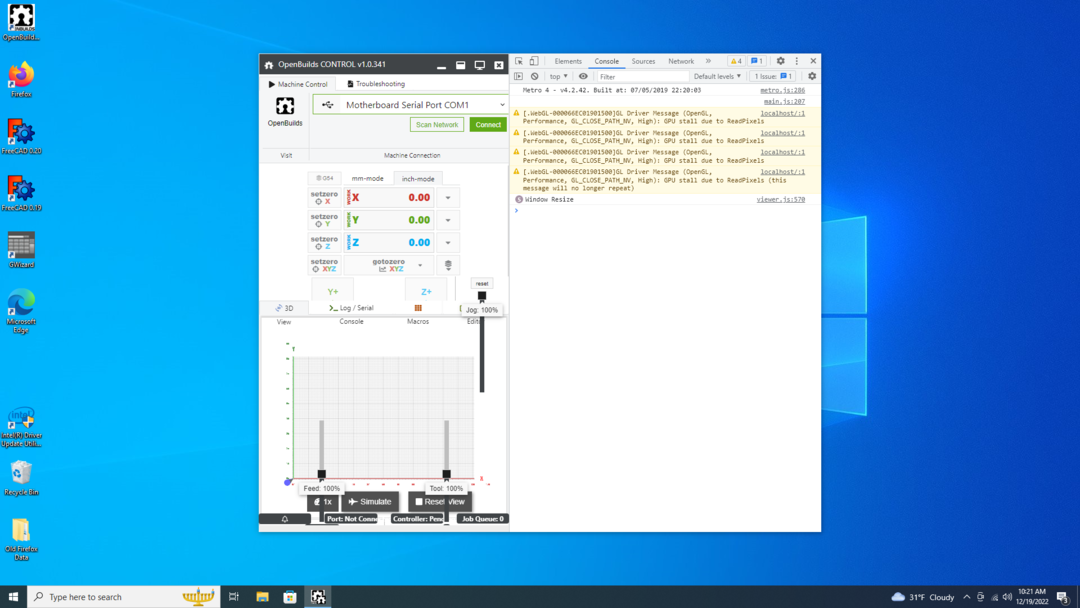Show the console sidebar panel icon
Viewport: 1080px width, 608px height.
point(519,76)
